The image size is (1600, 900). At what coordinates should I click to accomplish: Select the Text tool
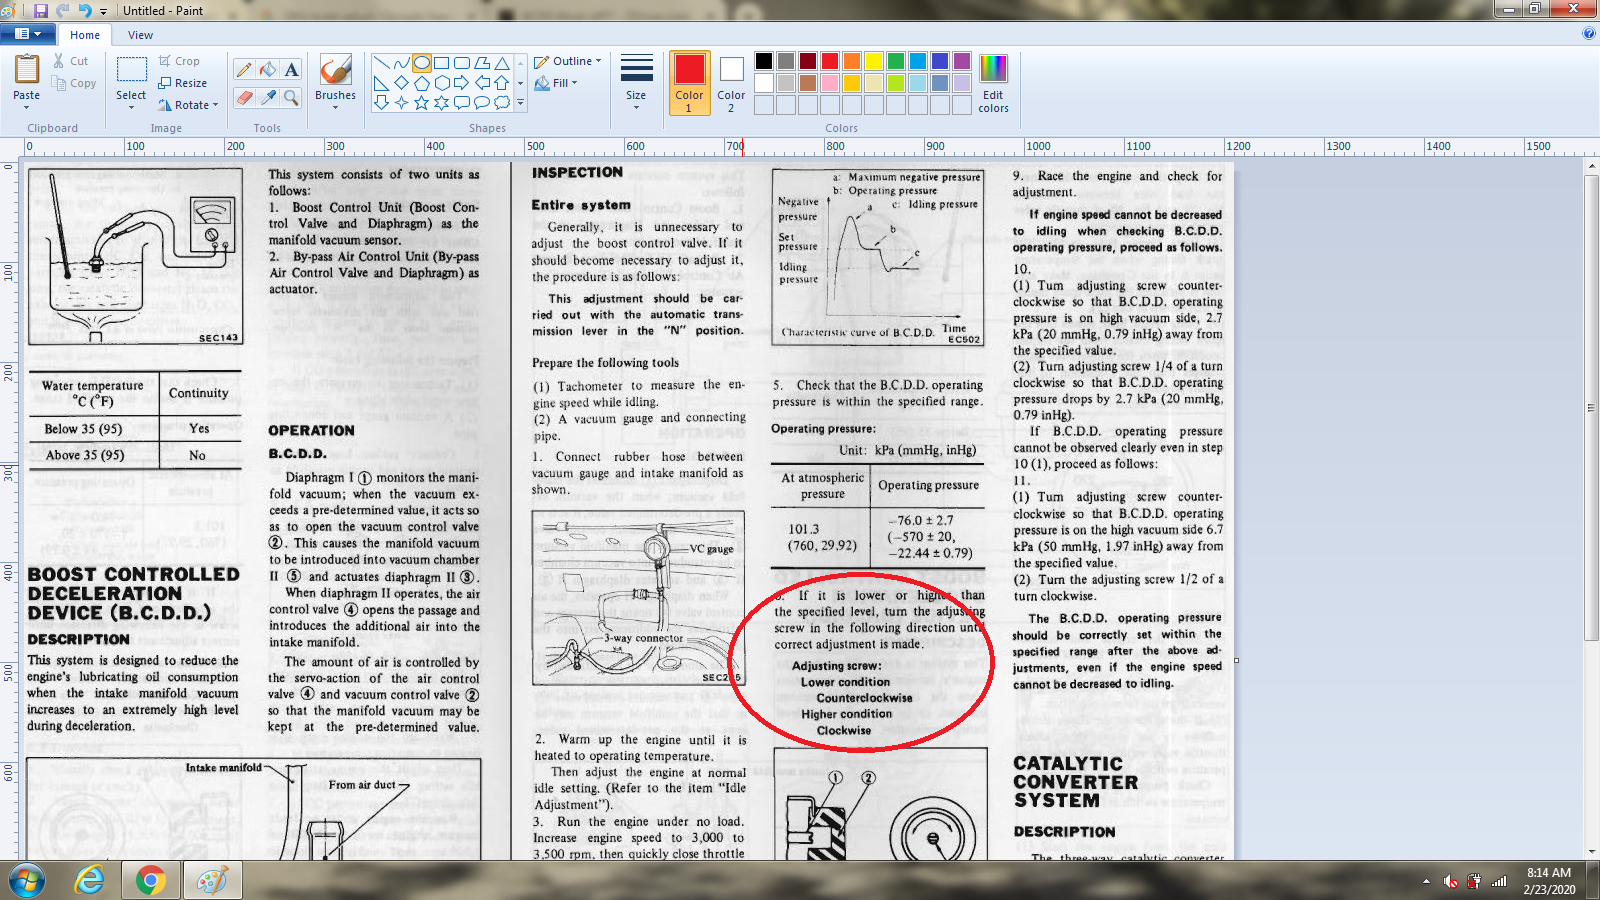tap(291, 69)
